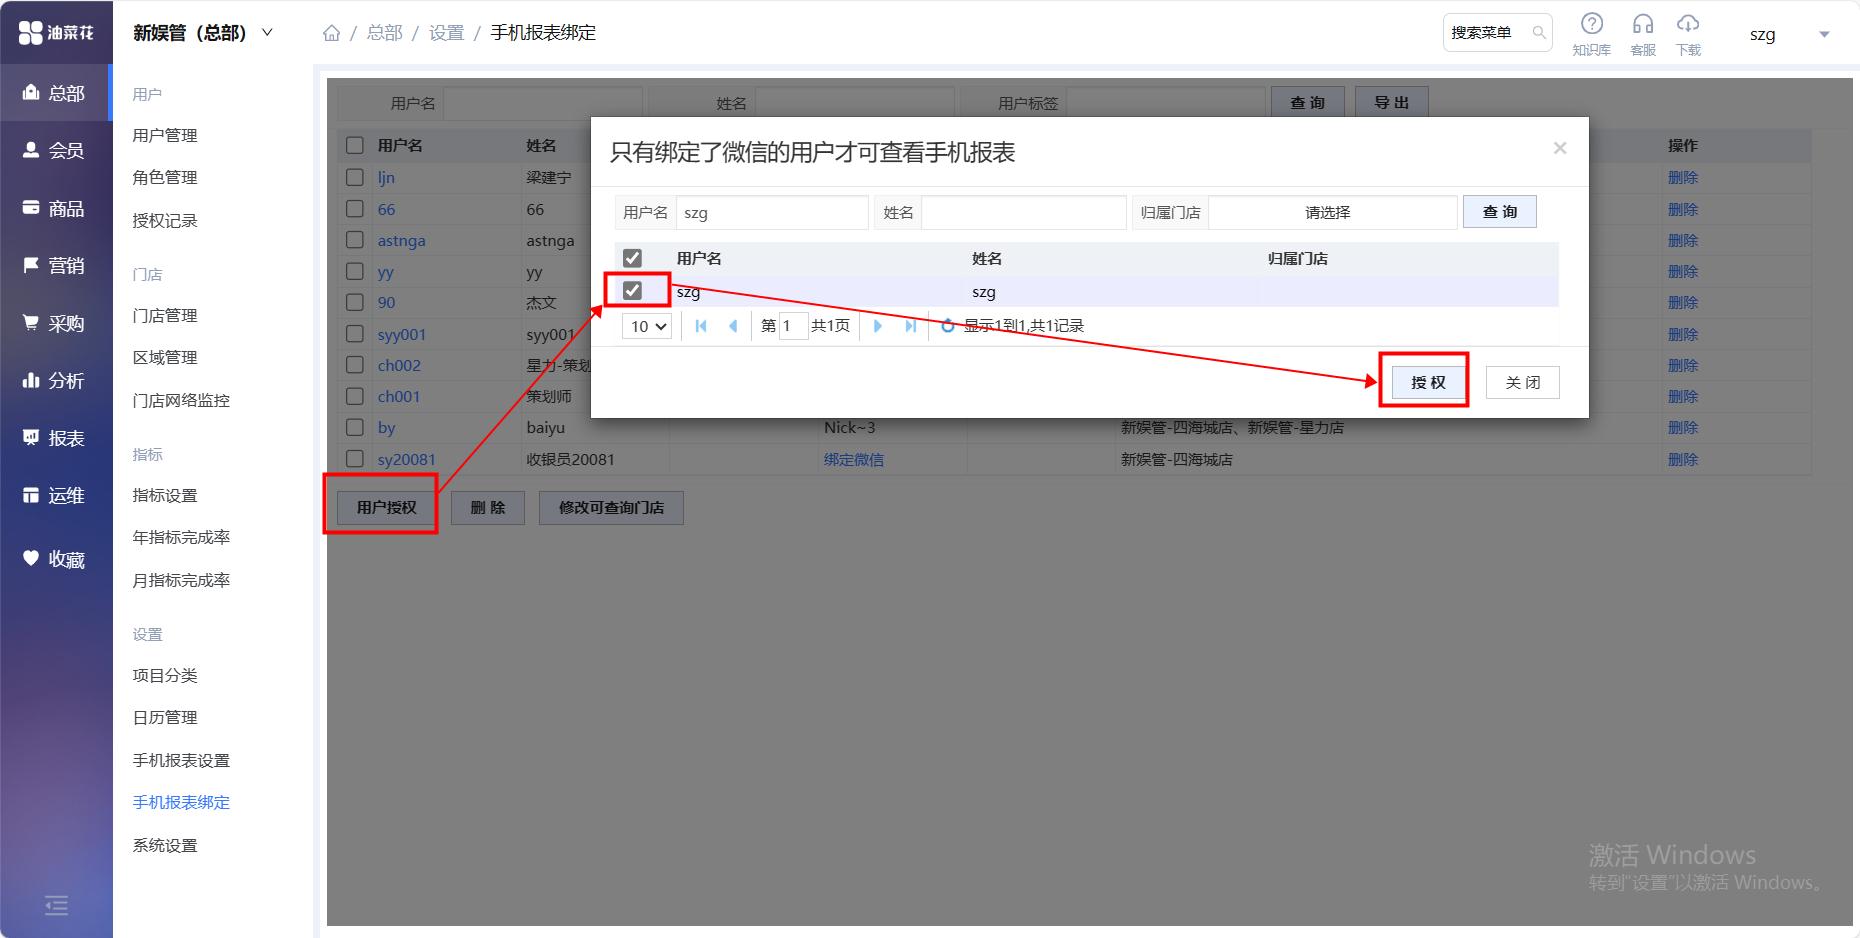
Task: Click the 绑定微信 link for sy20081
Action: point(853,459)
